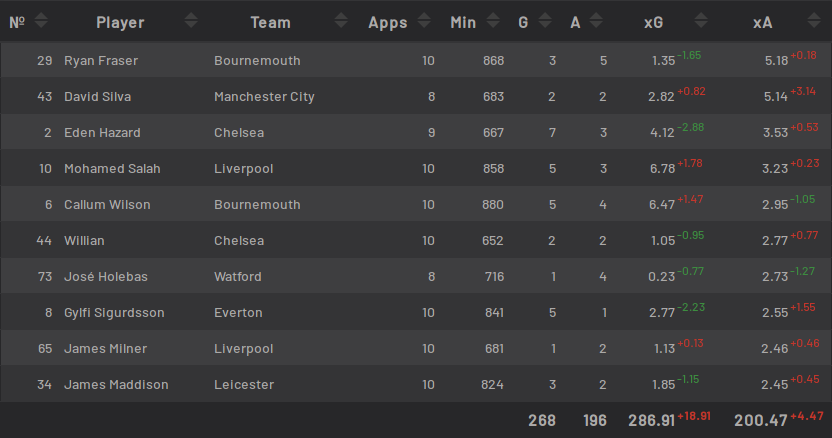
Task: Open David Silva's player link
Action: click(97, 97)
